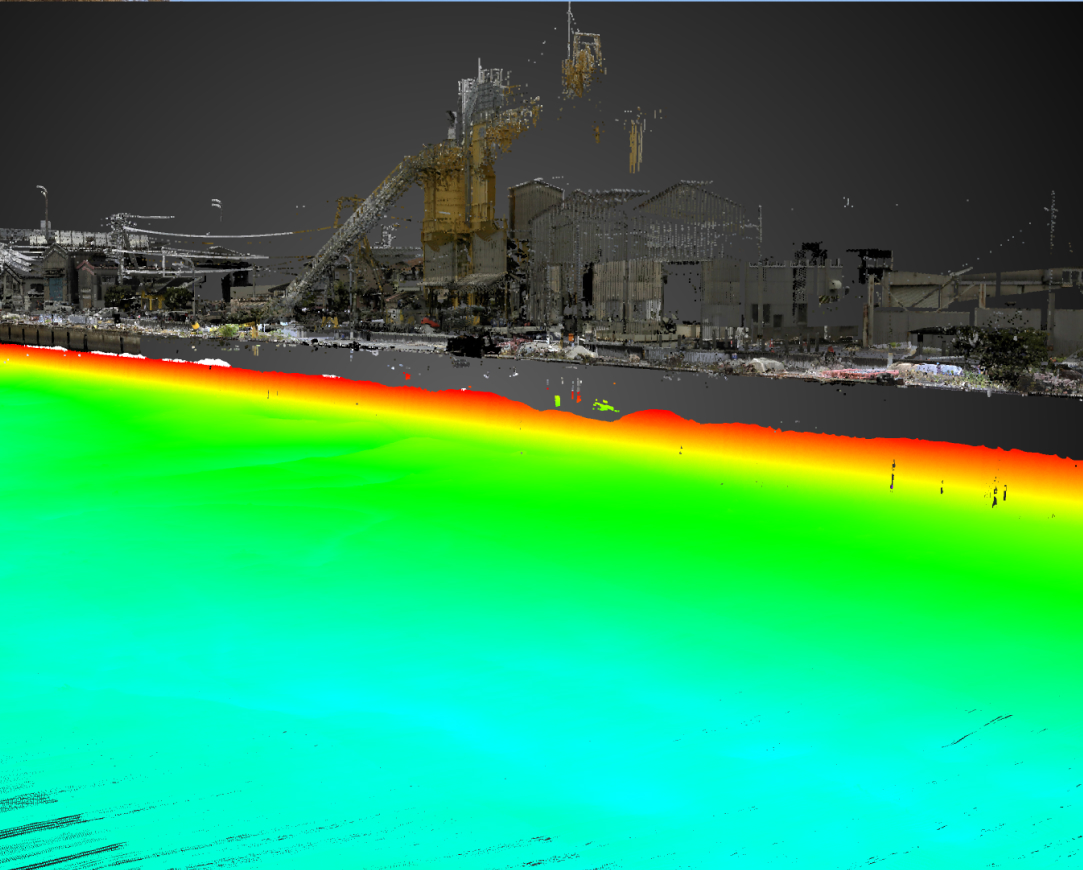1083x870 pixels.
Task: Pick the white patch on the red ridge
Action: click(x=213, y=362)
